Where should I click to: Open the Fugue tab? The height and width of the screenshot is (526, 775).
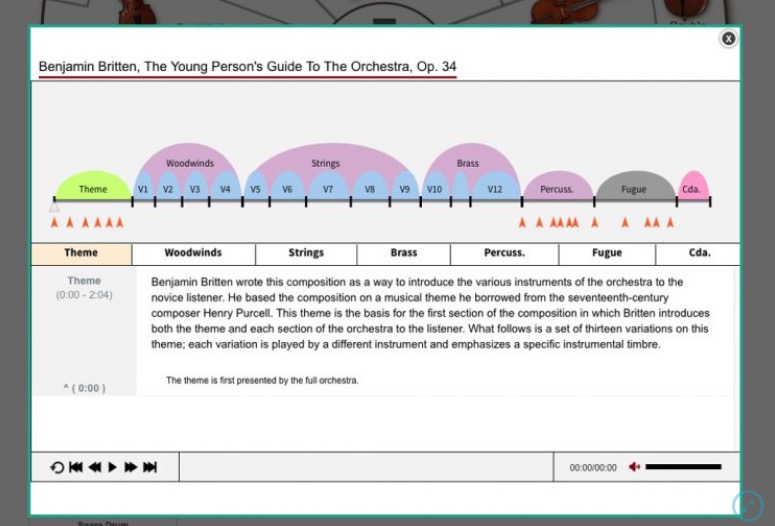coord(606,253)
